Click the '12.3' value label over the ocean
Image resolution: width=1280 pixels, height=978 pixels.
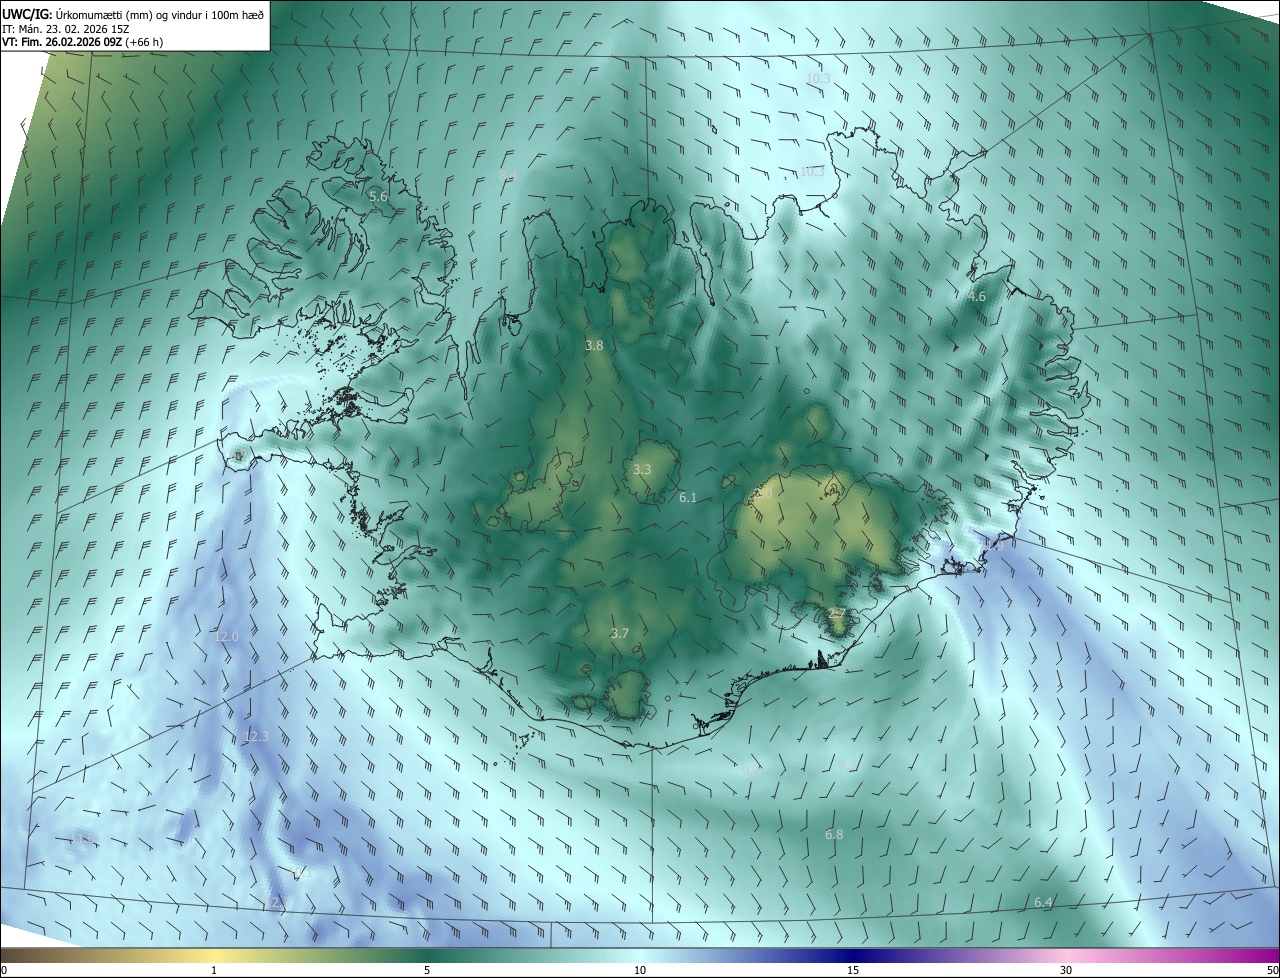tap(257, 736)
